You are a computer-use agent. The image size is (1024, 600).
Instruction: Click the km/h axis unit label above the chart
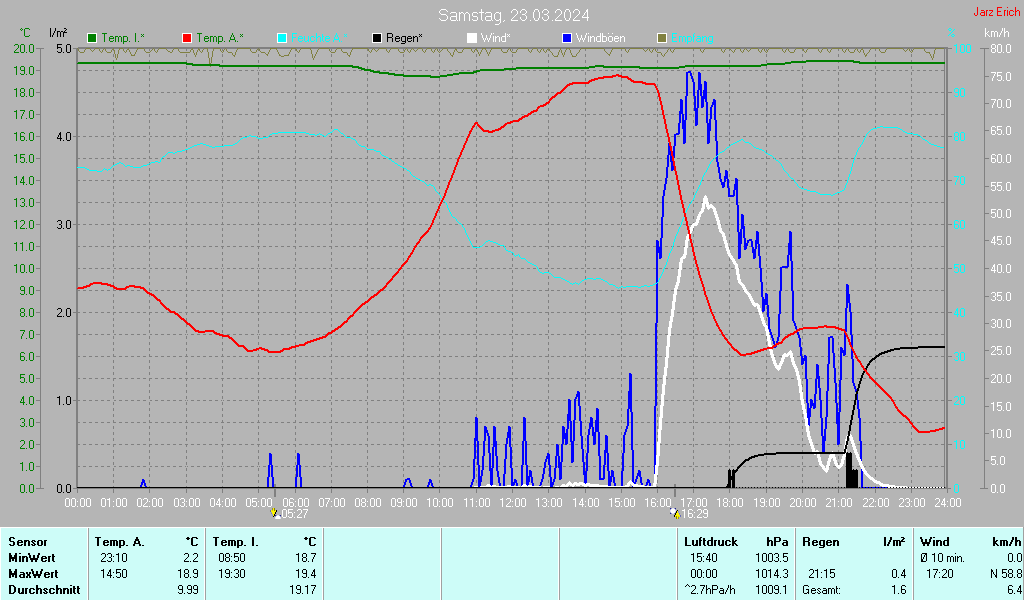997,33
